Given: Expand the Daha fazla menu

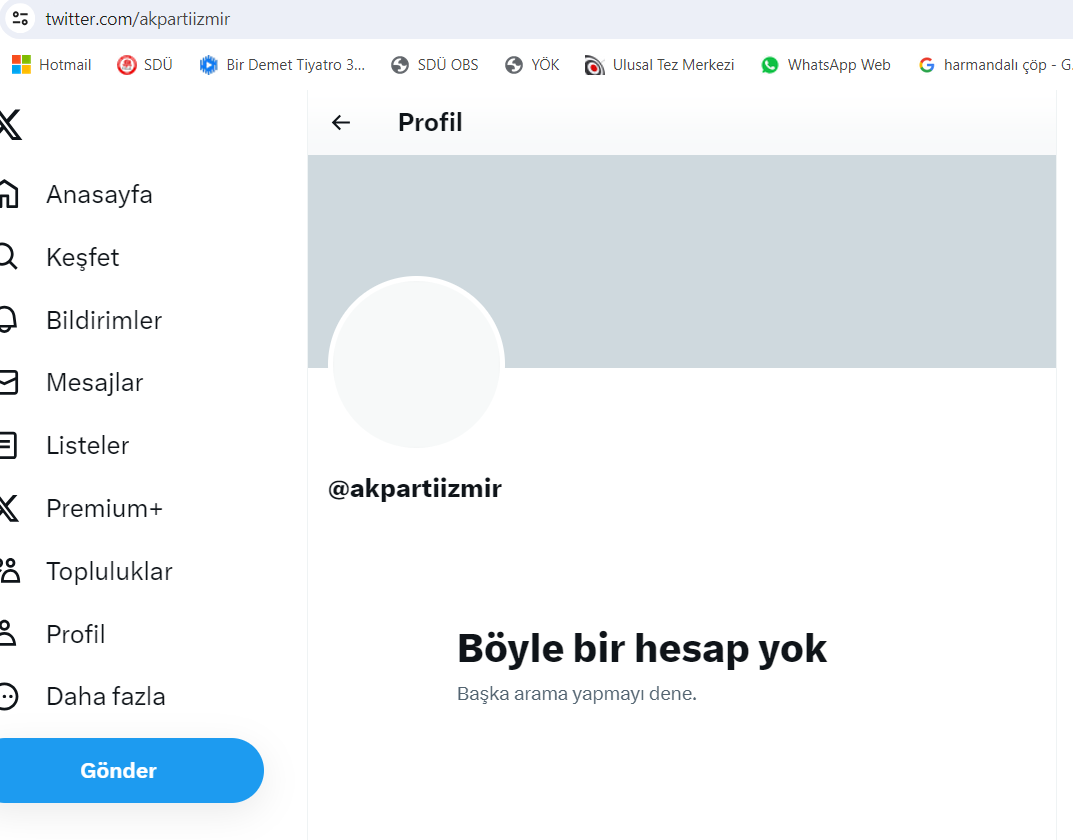Looking at the screenshot, I should pos(105,696).
